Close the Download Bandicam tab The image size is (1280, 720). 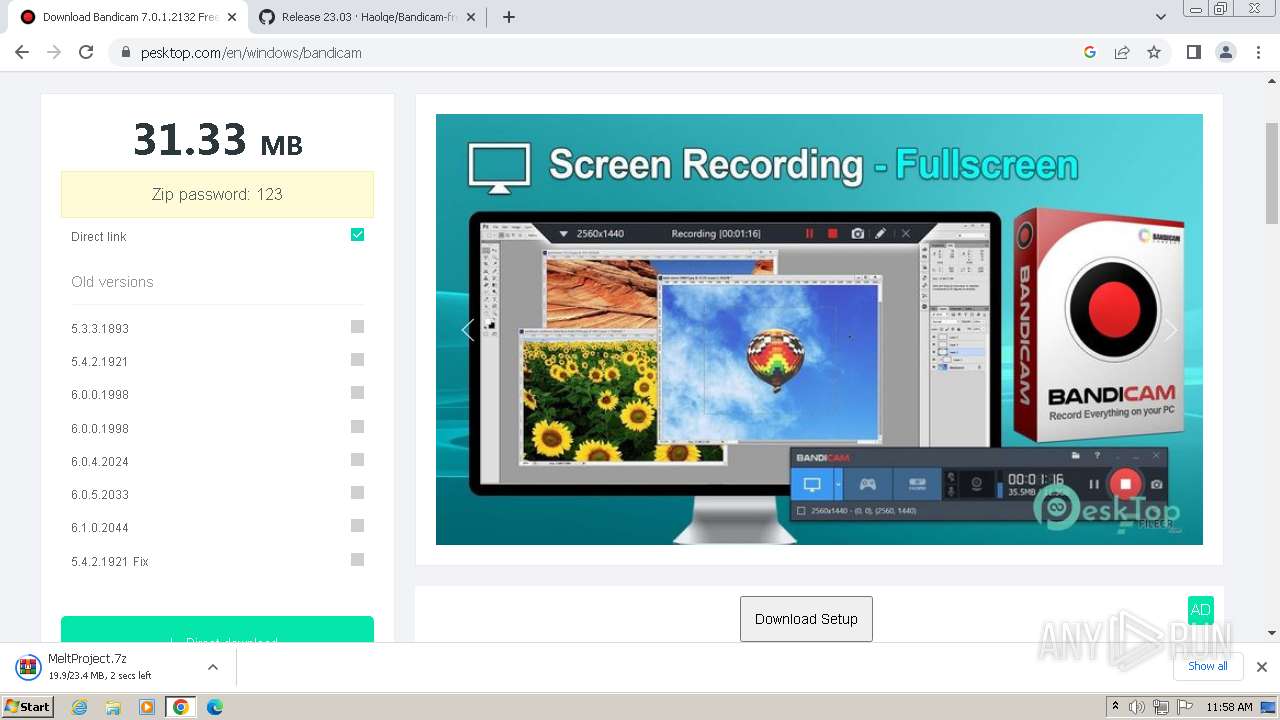click(232, 17)
